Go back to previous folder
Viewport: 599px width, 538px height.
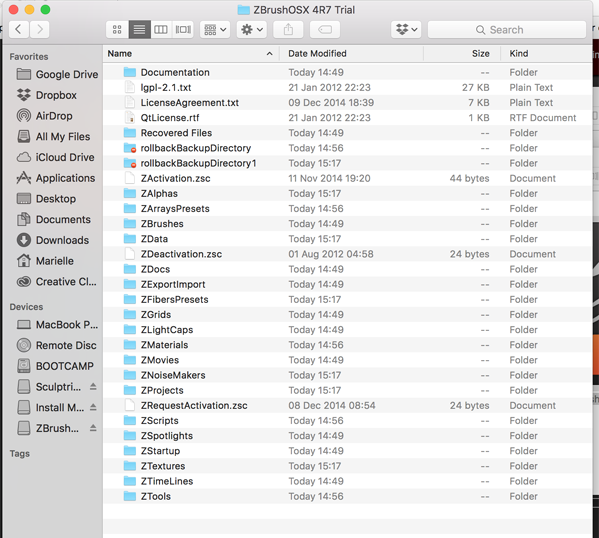point(18,29)
